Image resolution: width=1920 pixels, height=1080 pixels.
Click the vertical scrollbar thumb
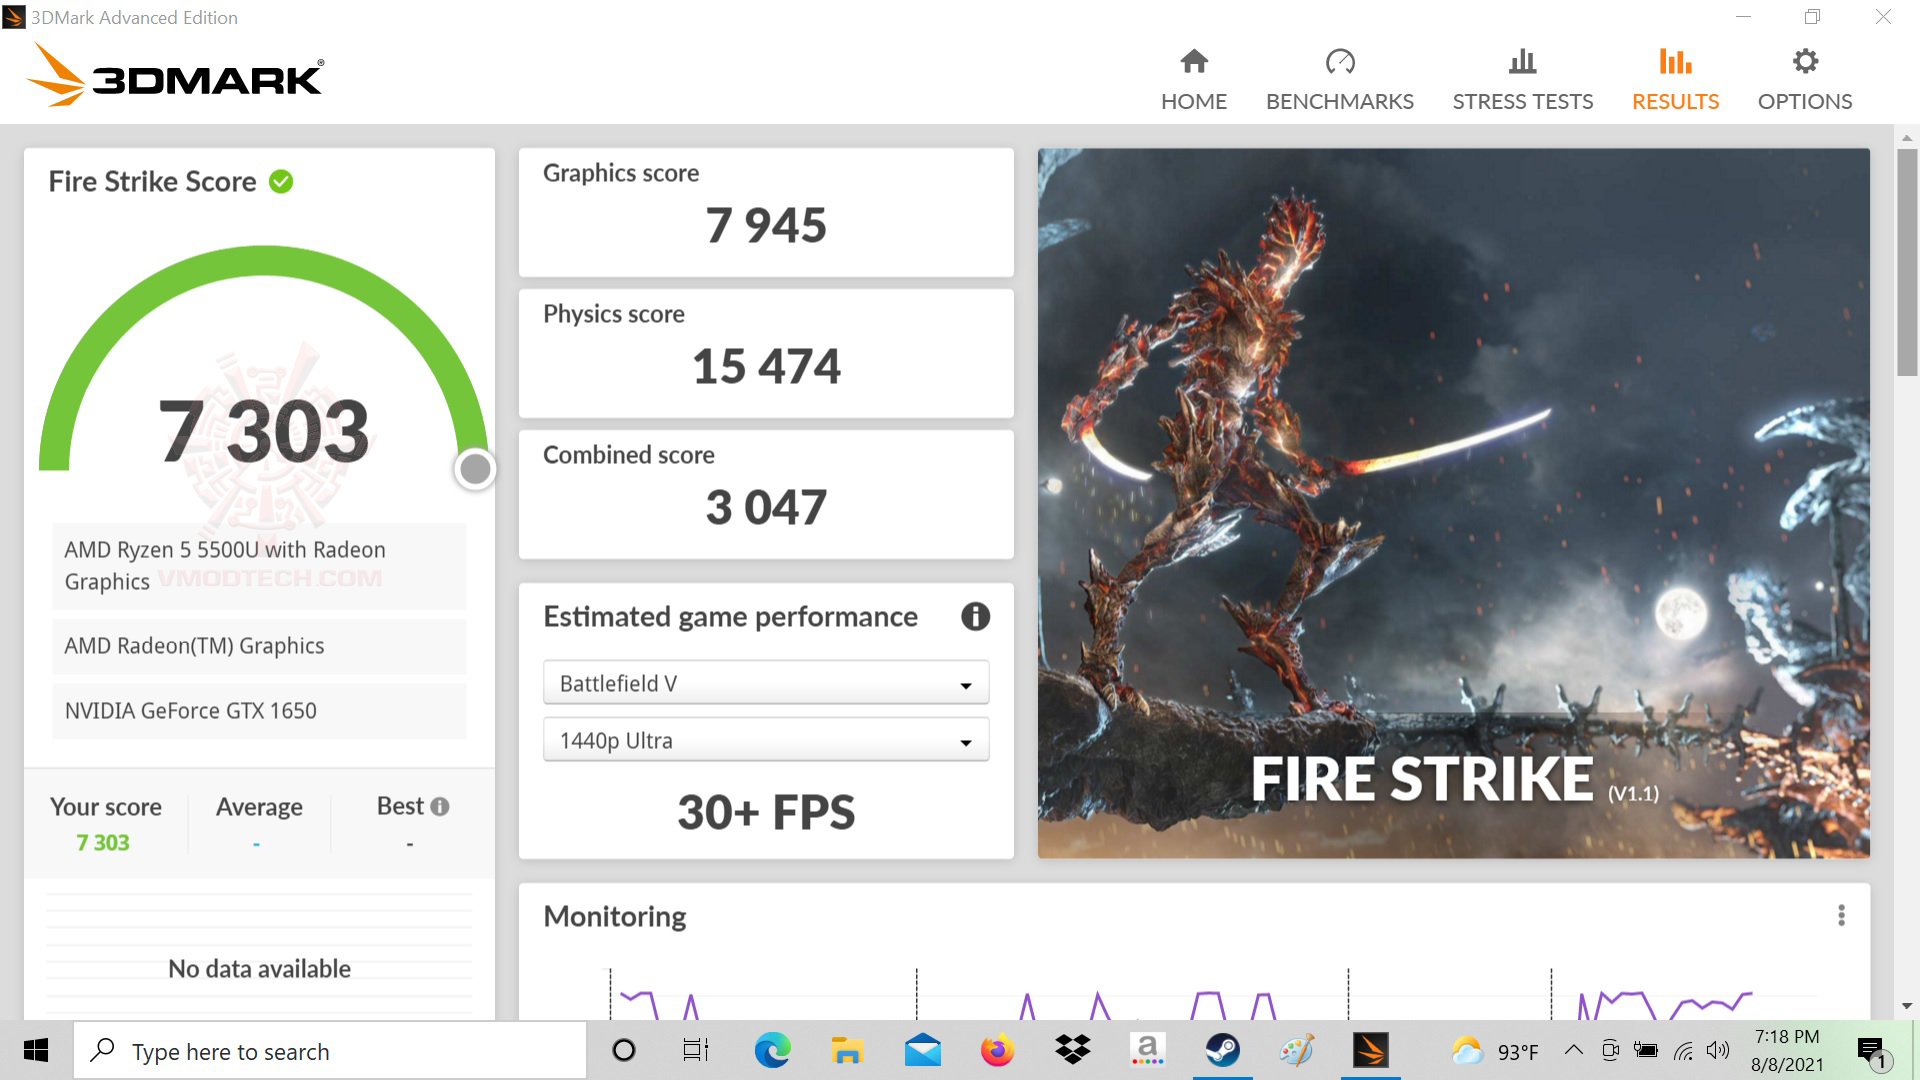click(1907, 262)
